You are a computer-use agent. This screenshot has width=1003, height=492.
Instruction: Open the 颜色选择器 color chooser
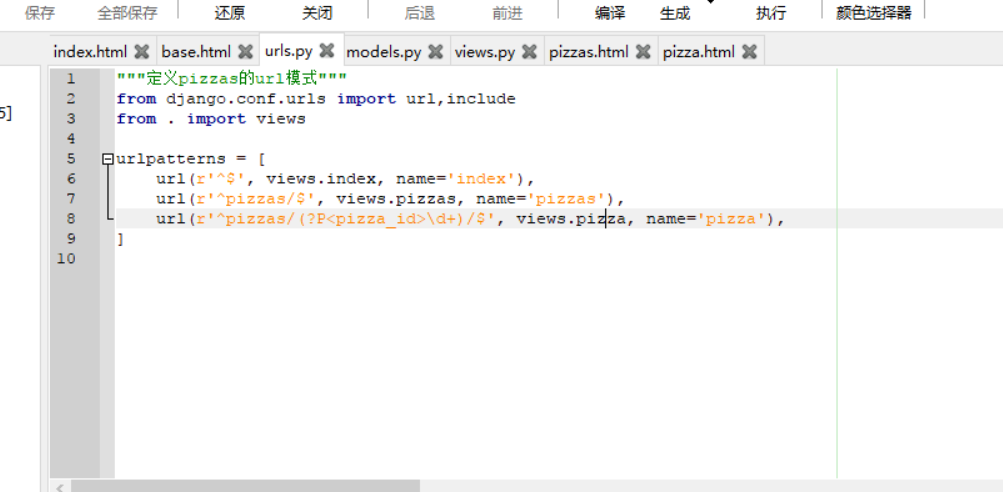tap(874, 13)
